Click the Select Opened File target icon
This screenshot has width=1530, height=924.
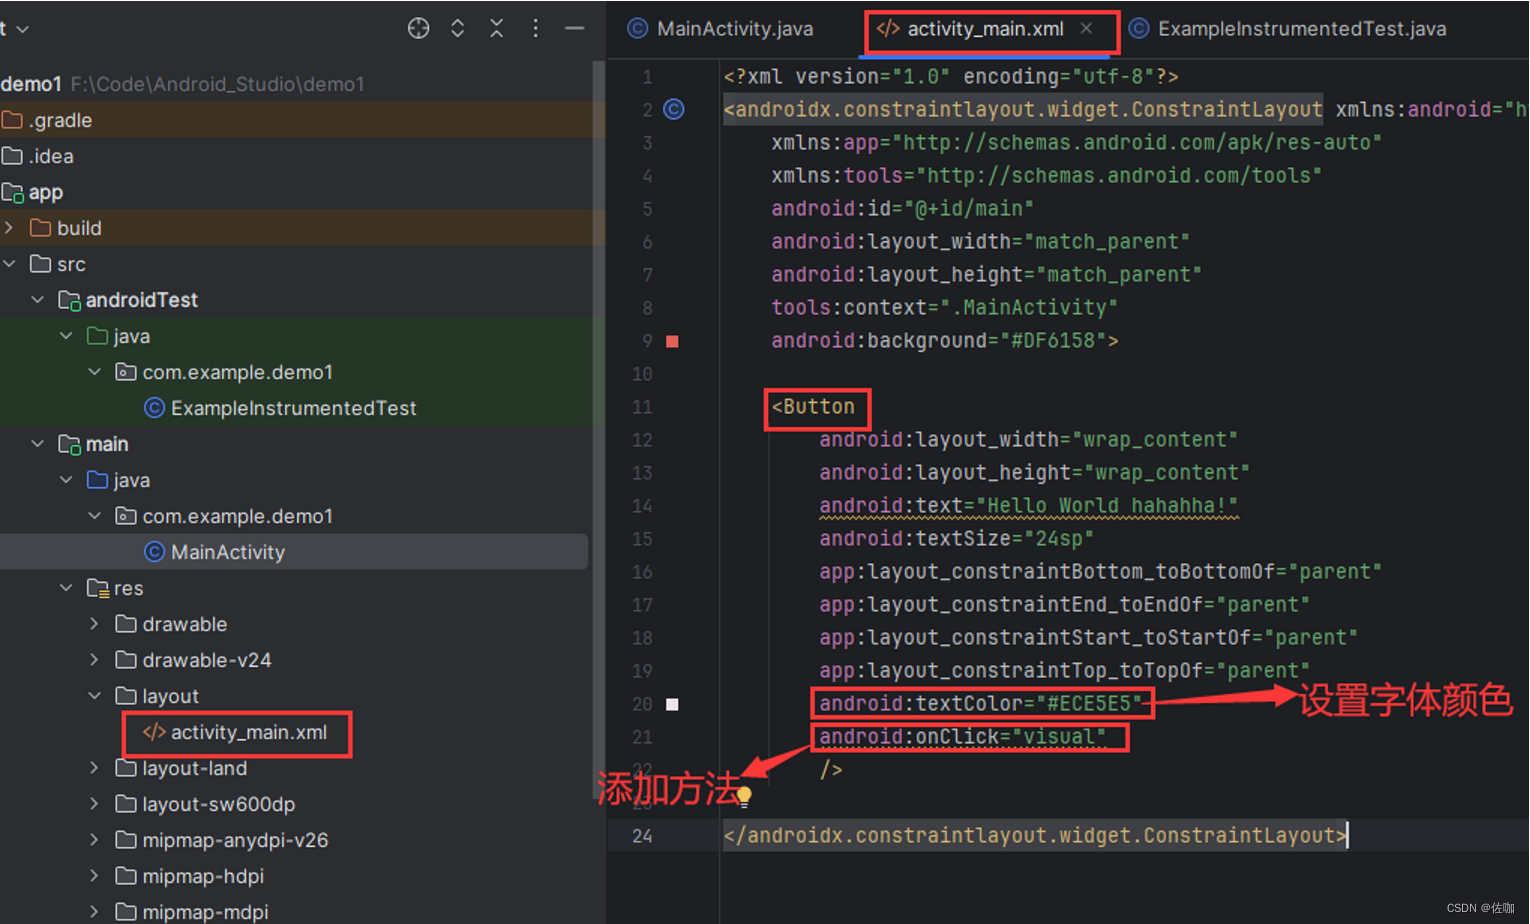pos(419,28)
